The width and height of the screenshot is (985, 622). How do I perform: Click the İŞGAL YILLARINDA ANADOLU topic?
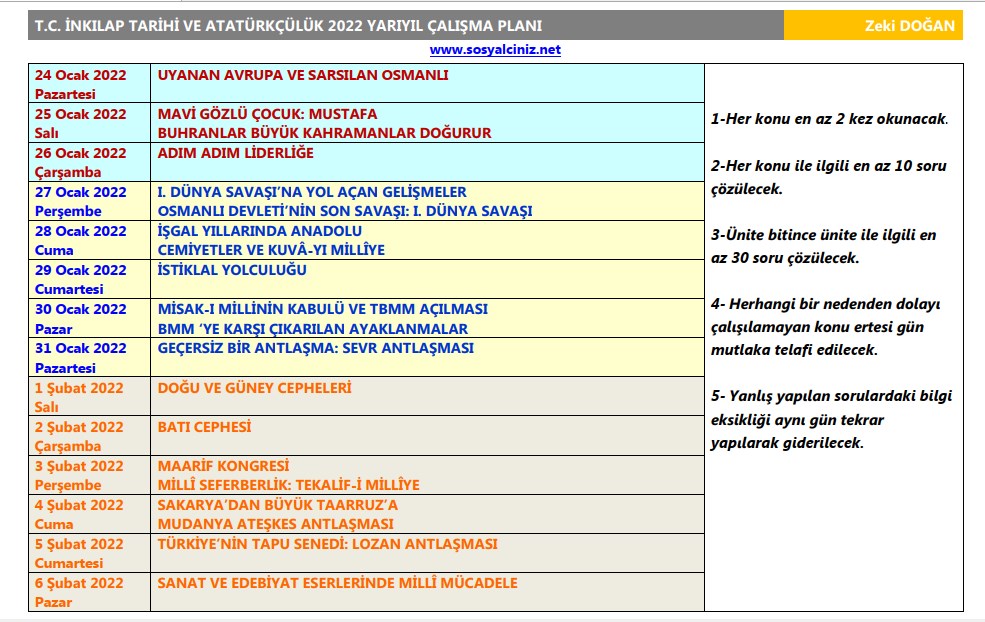[260, 231]
